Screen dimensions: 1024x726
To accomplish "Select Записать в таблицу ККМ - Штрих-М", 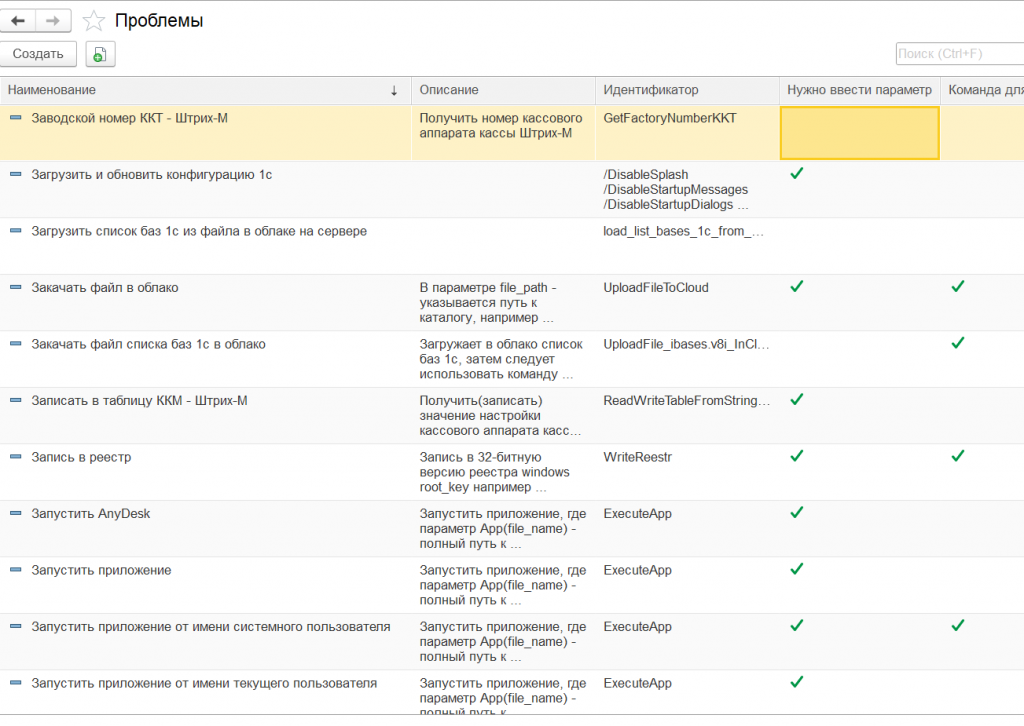I will [139, 401].
